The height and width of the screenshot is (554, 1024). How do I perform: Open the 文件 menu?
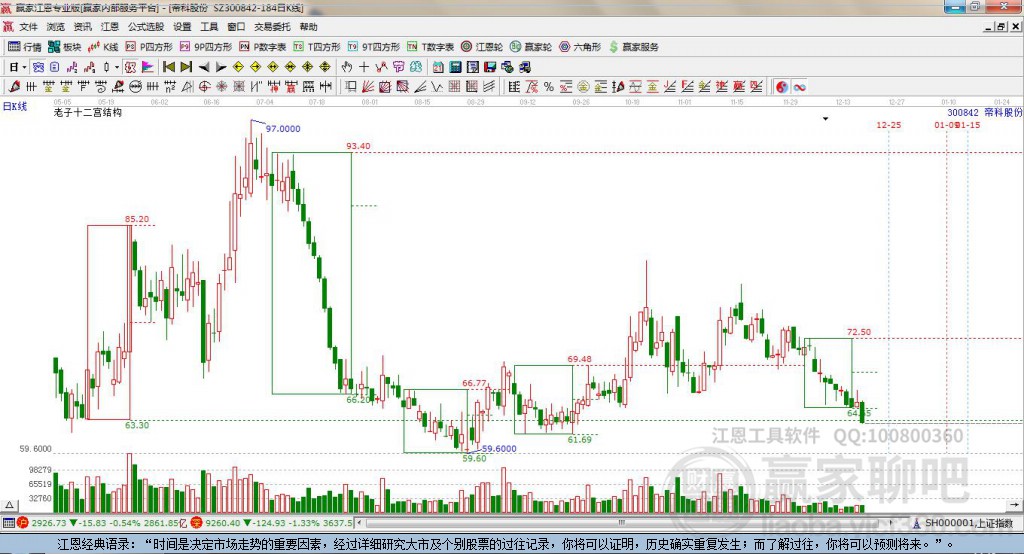pos(28,27)
